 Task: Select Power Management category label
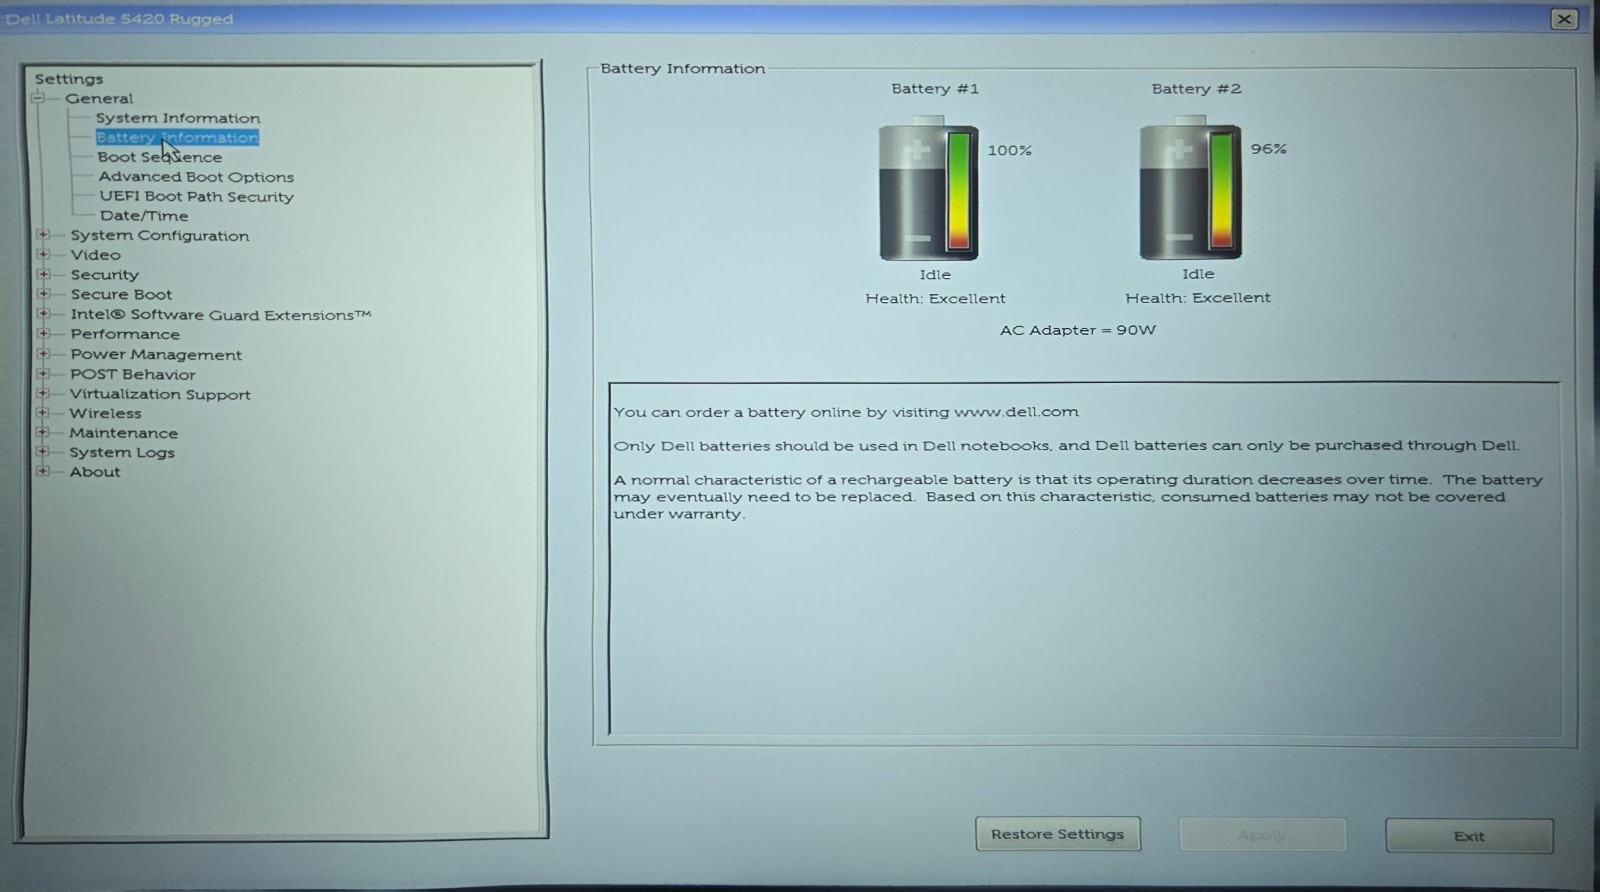(x=156, y=354)
